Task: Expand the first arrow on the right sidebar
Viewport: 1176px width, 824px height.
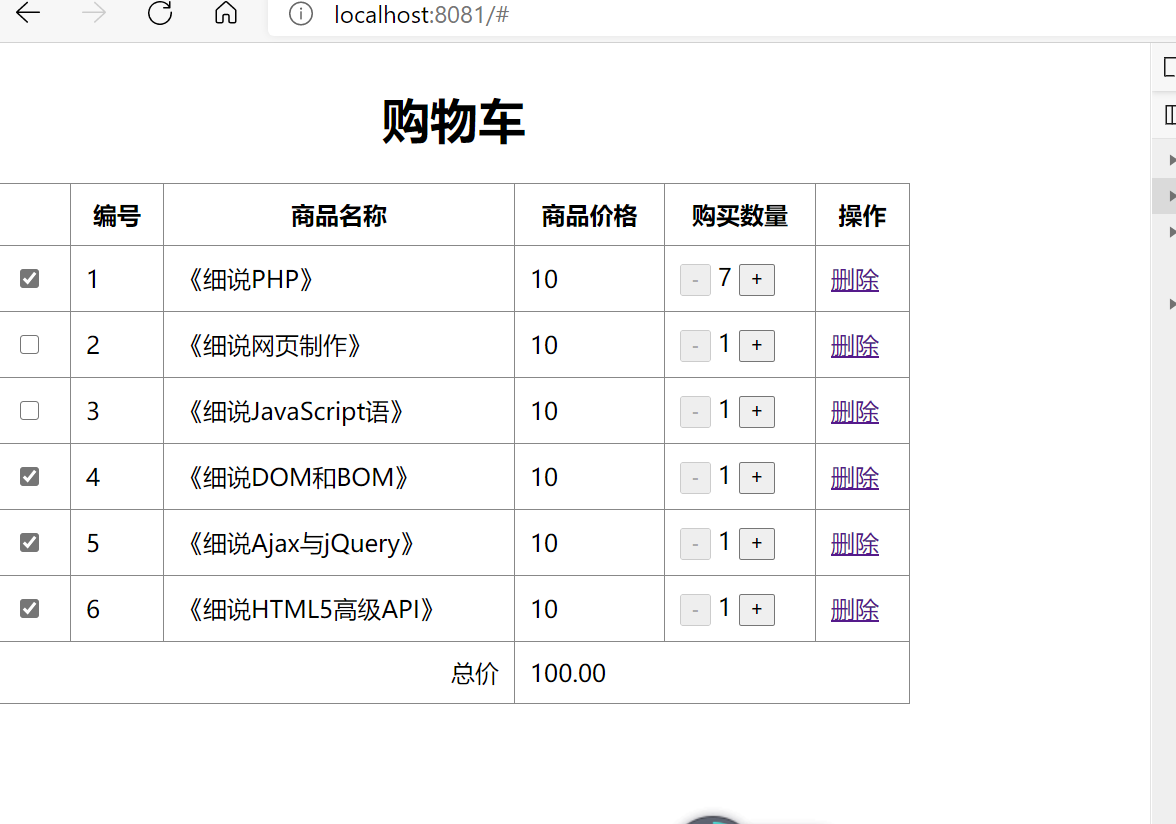Action: coord(1169,159)
